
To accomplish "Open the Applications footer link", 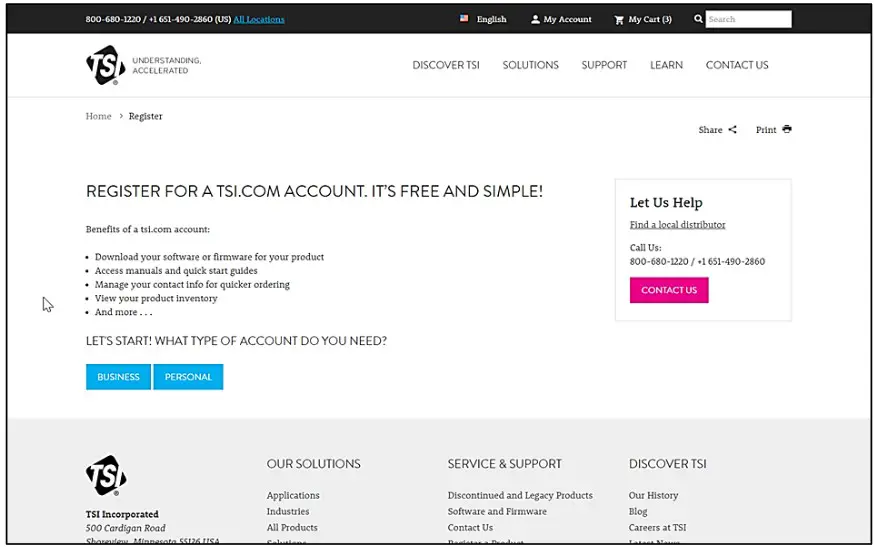I will 293,495.
